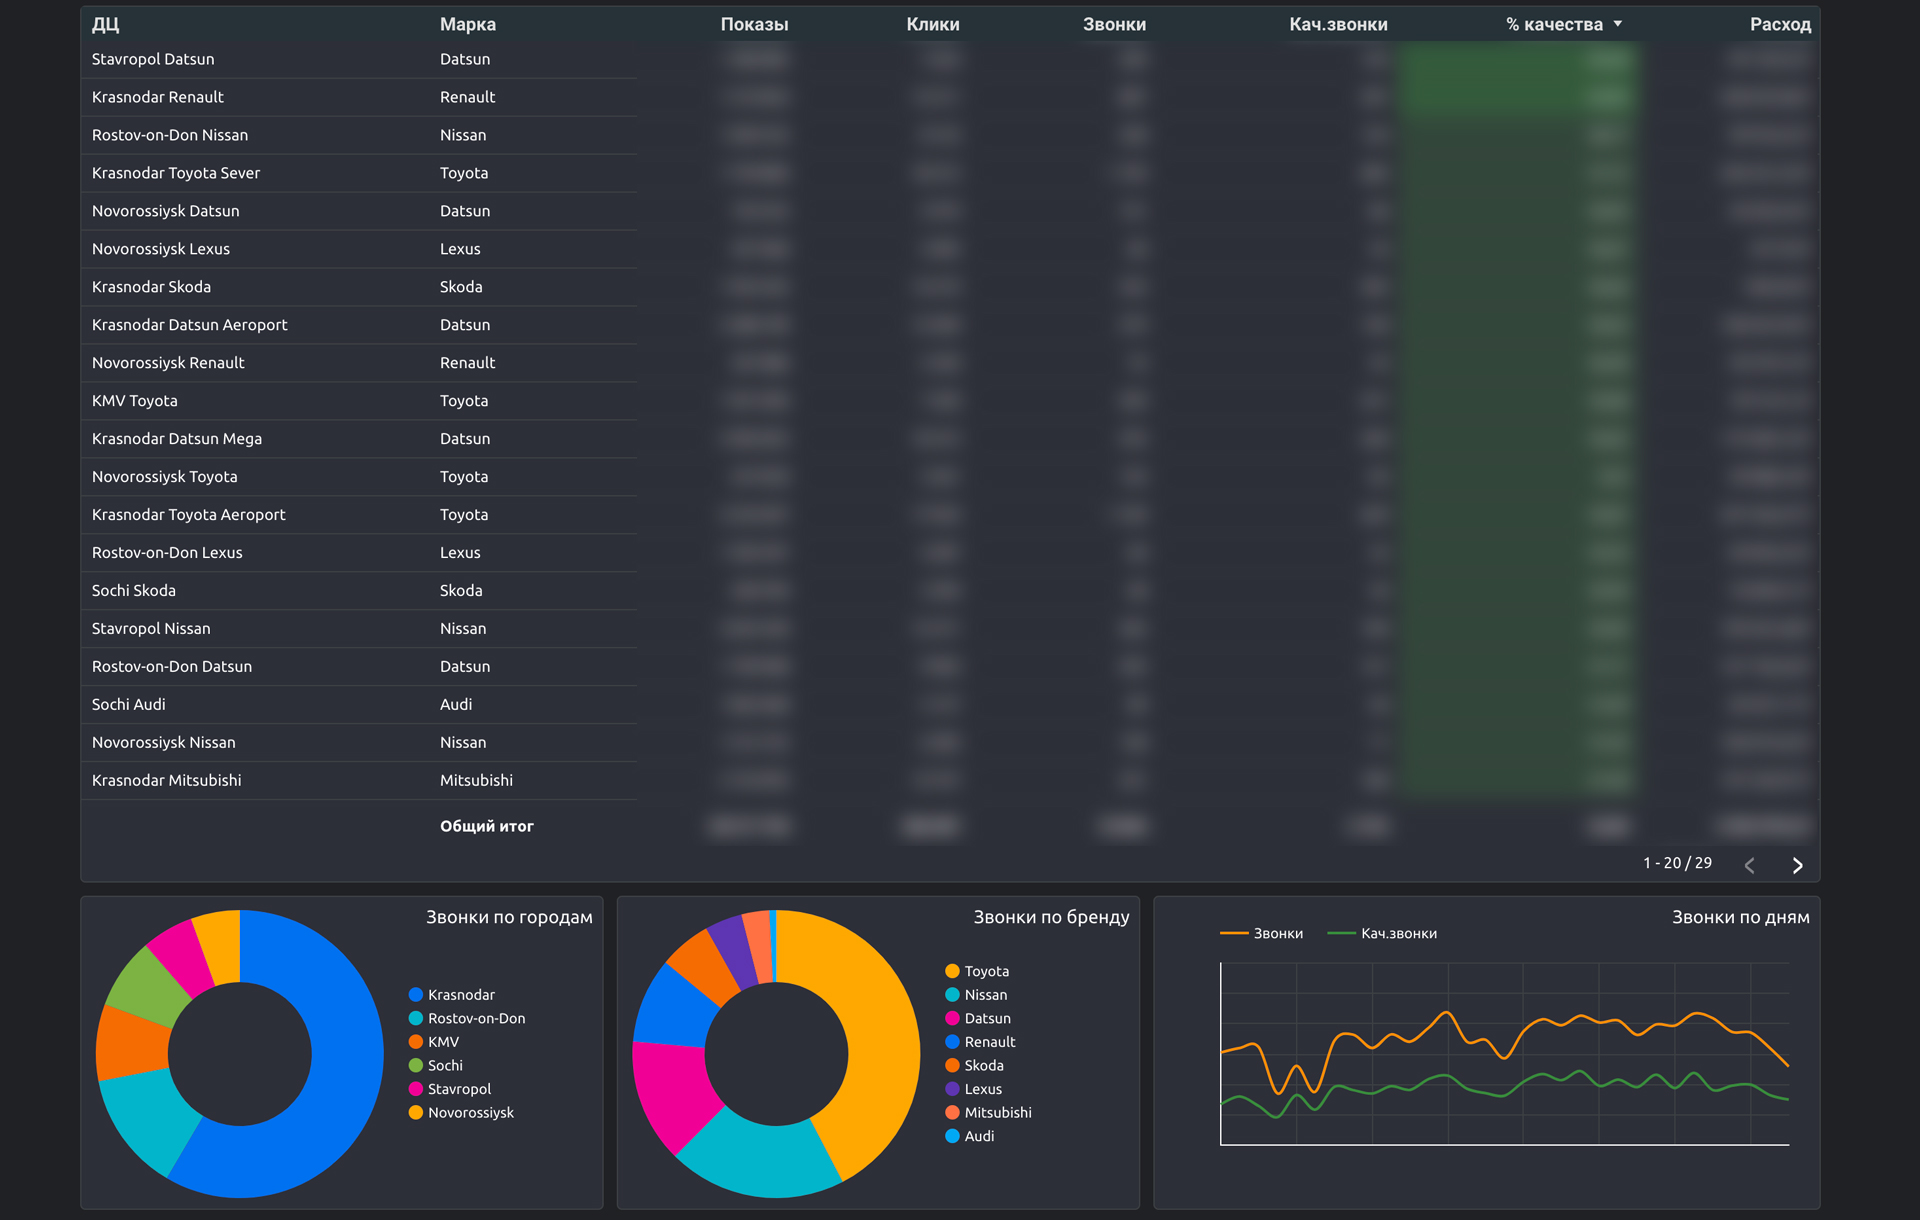
Task: Select Novorossiysk Lexus row name
Action: pyautogui.click(x=161, y=249)
